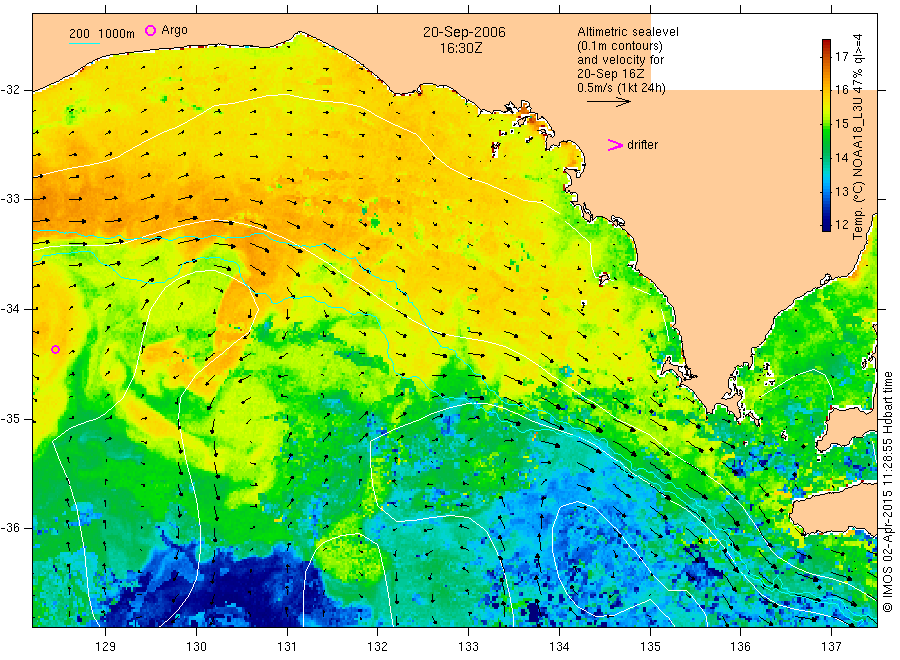The image size is (900, 660).
Task: Click the IMOS copyright timestamp text
Action: click(888, 491)
